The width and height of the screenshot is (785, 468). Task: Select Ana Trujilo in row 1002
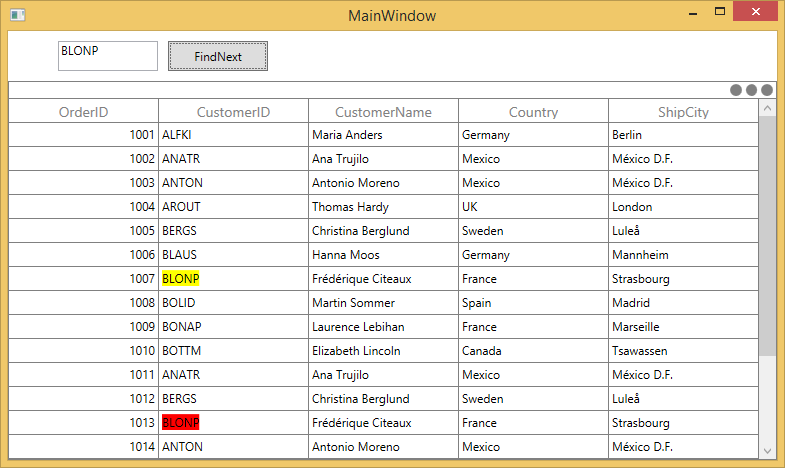pos(383,159)
